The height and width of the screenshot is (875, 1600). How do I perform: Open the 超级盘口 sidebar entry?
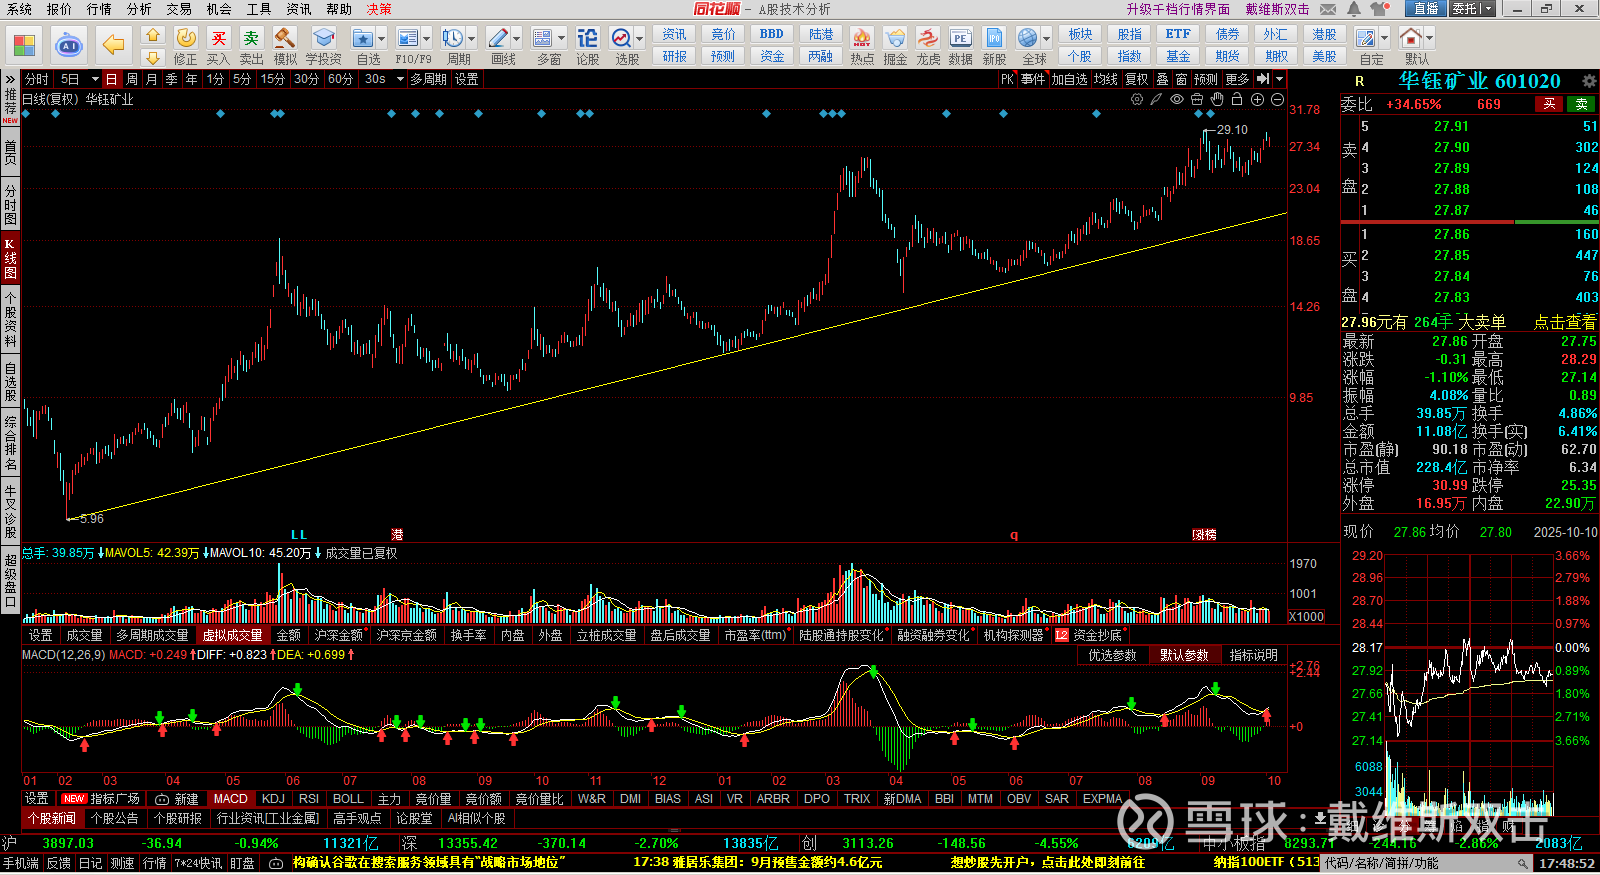pos(10,582)
